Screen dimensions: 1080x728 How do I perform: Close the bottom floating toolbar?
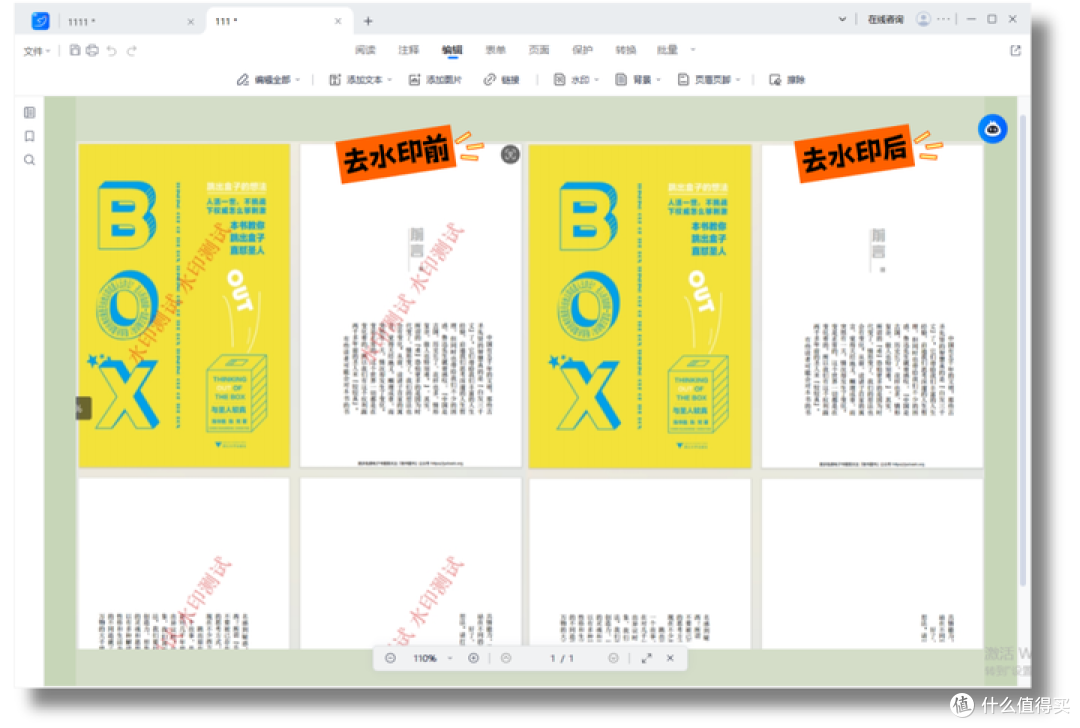pos(670,658)
